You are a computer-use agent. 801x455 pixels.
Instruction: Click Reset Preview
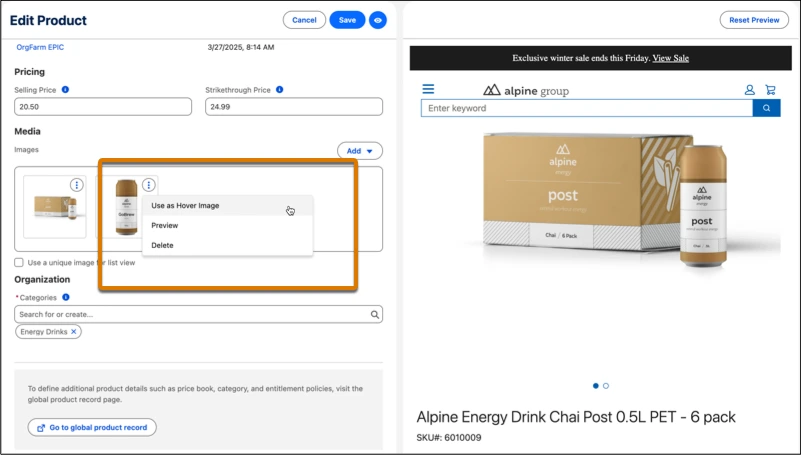click(754, 20)
